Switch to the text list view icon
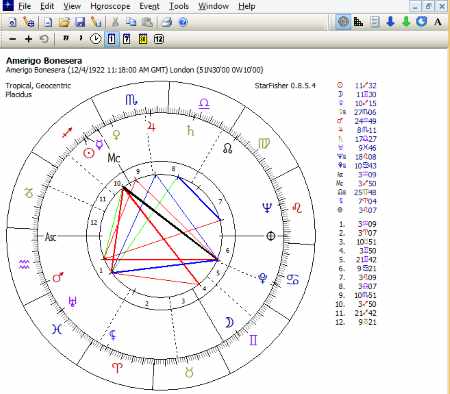This screenshot has height=394, width=450. [375, 22]
